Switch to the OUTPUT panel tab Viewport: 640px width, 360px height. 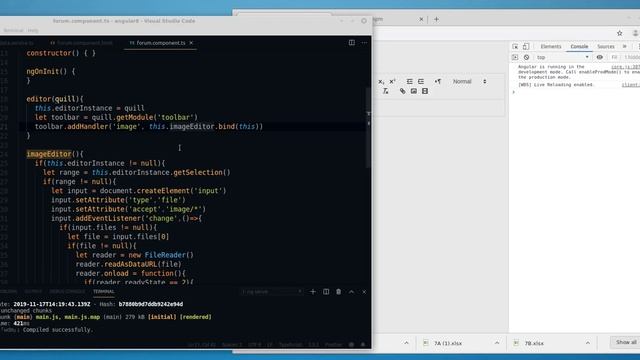coord(33,291)
